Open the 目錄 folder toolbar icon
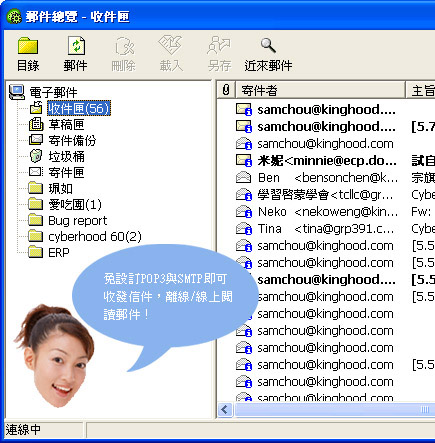Screen dimensions: 435x443 click(28, 46)
